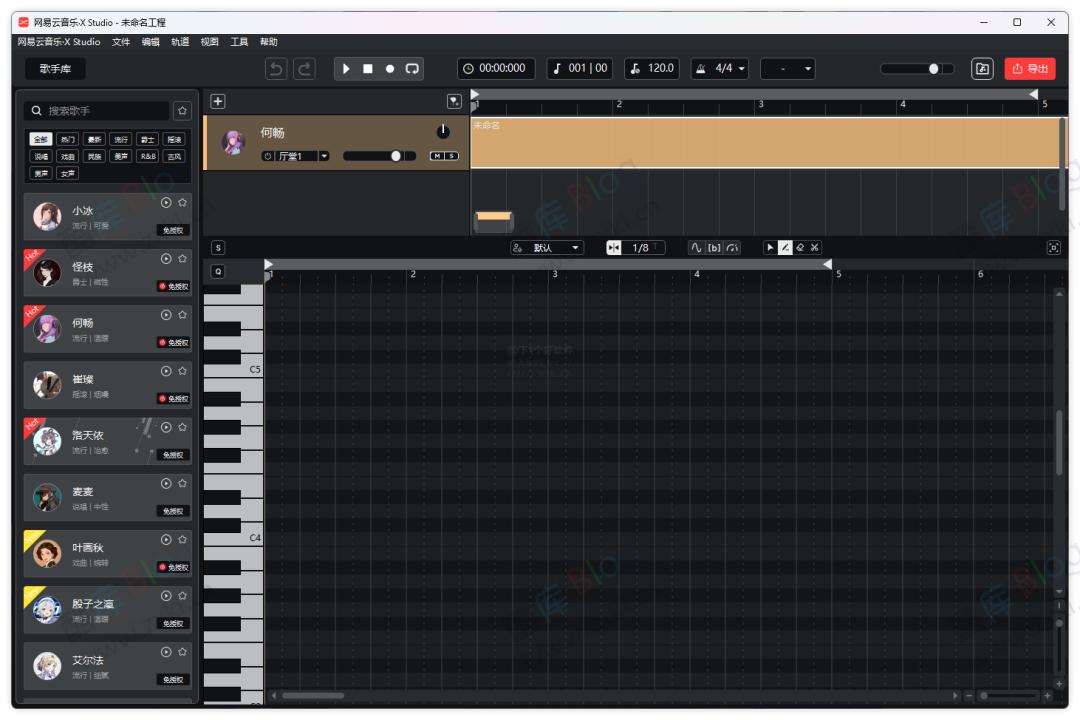Select the scissors tool for splitting notes
The image size is (1080, 720).
pos(815,247)
